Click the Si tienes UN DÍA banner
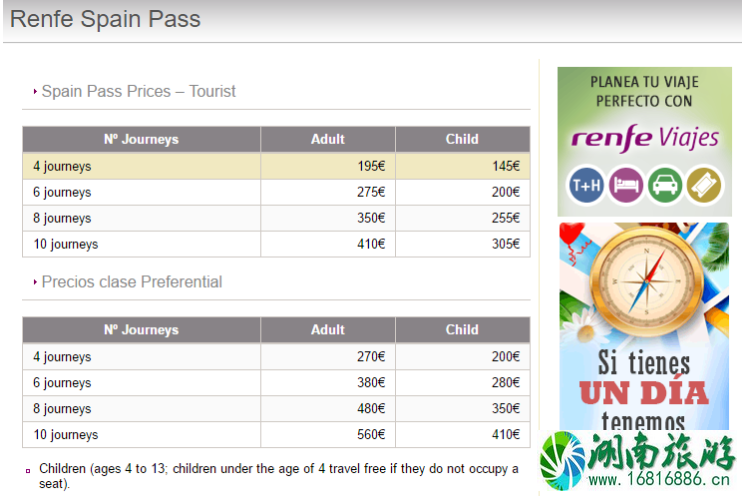 tap(644, 326)
